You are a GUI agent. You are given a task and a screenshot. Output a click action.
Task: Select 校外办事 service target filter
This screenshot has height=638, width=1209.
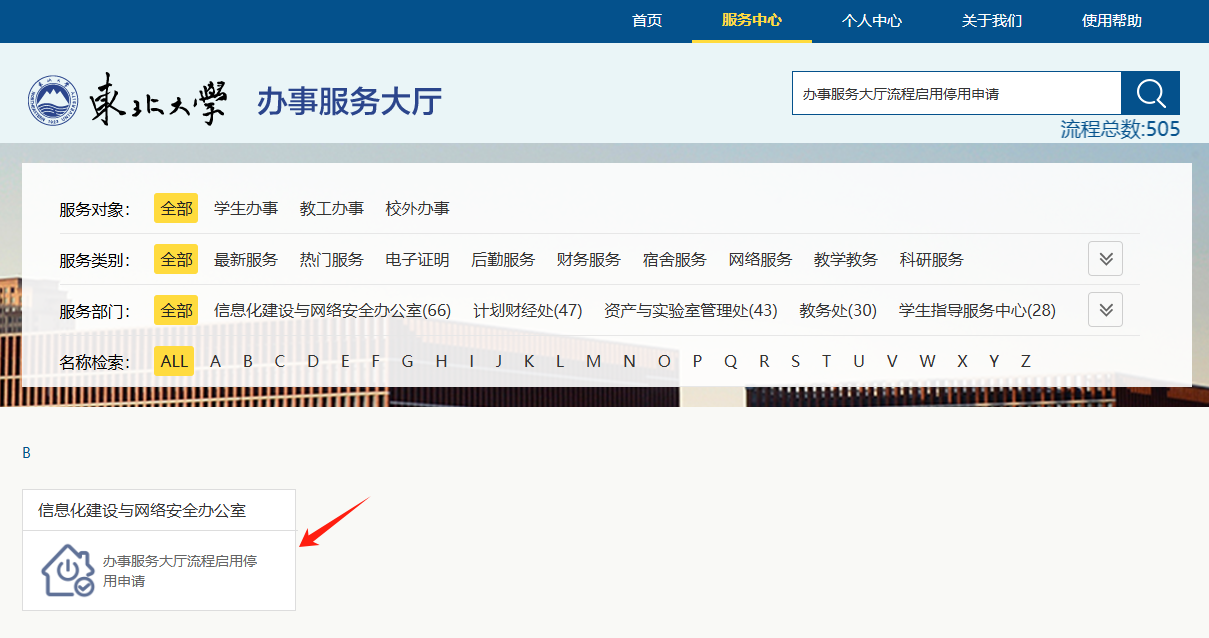tap(417, 209)
